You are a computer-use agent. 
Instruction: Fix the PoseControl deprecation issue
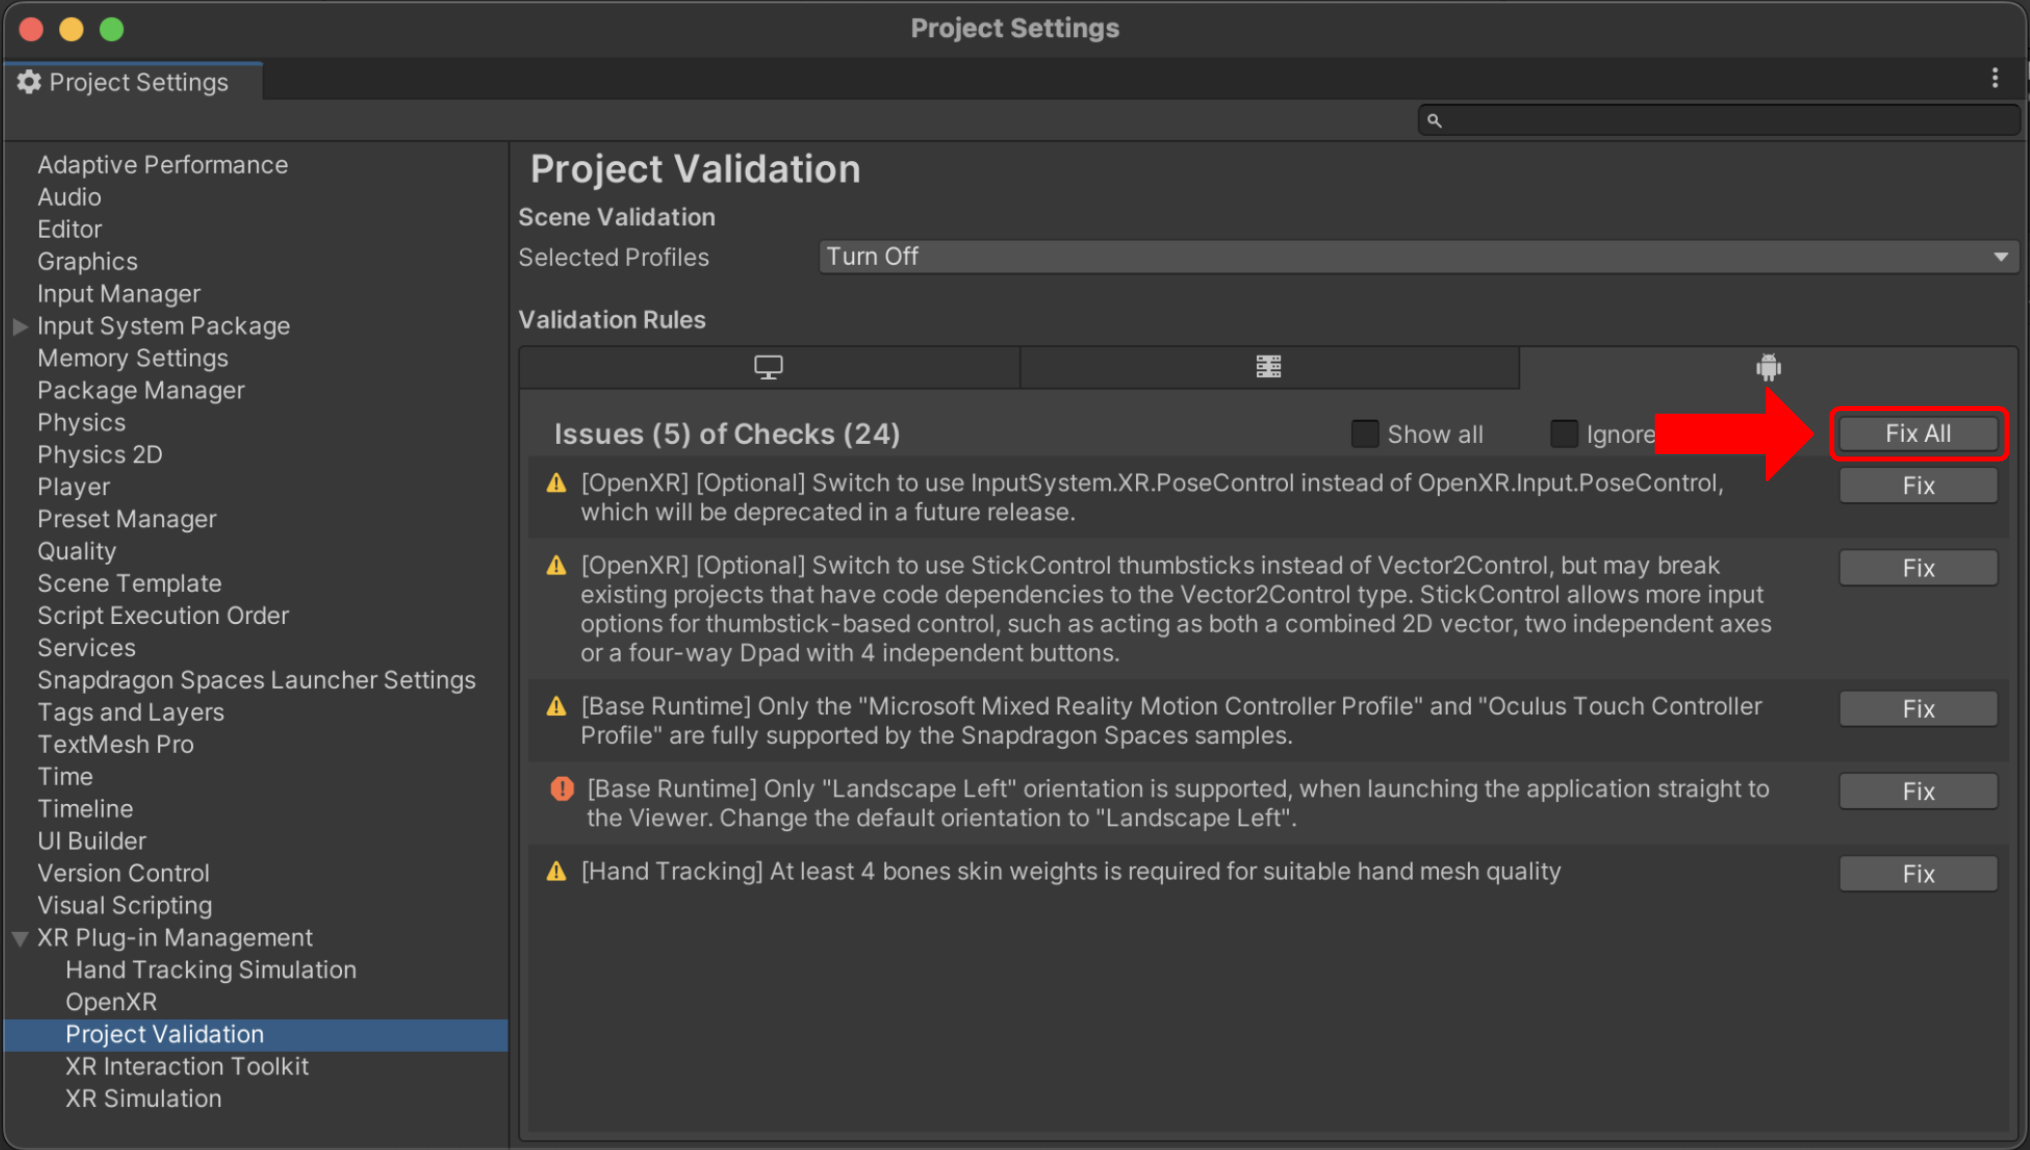click(x=1918, y=486)
